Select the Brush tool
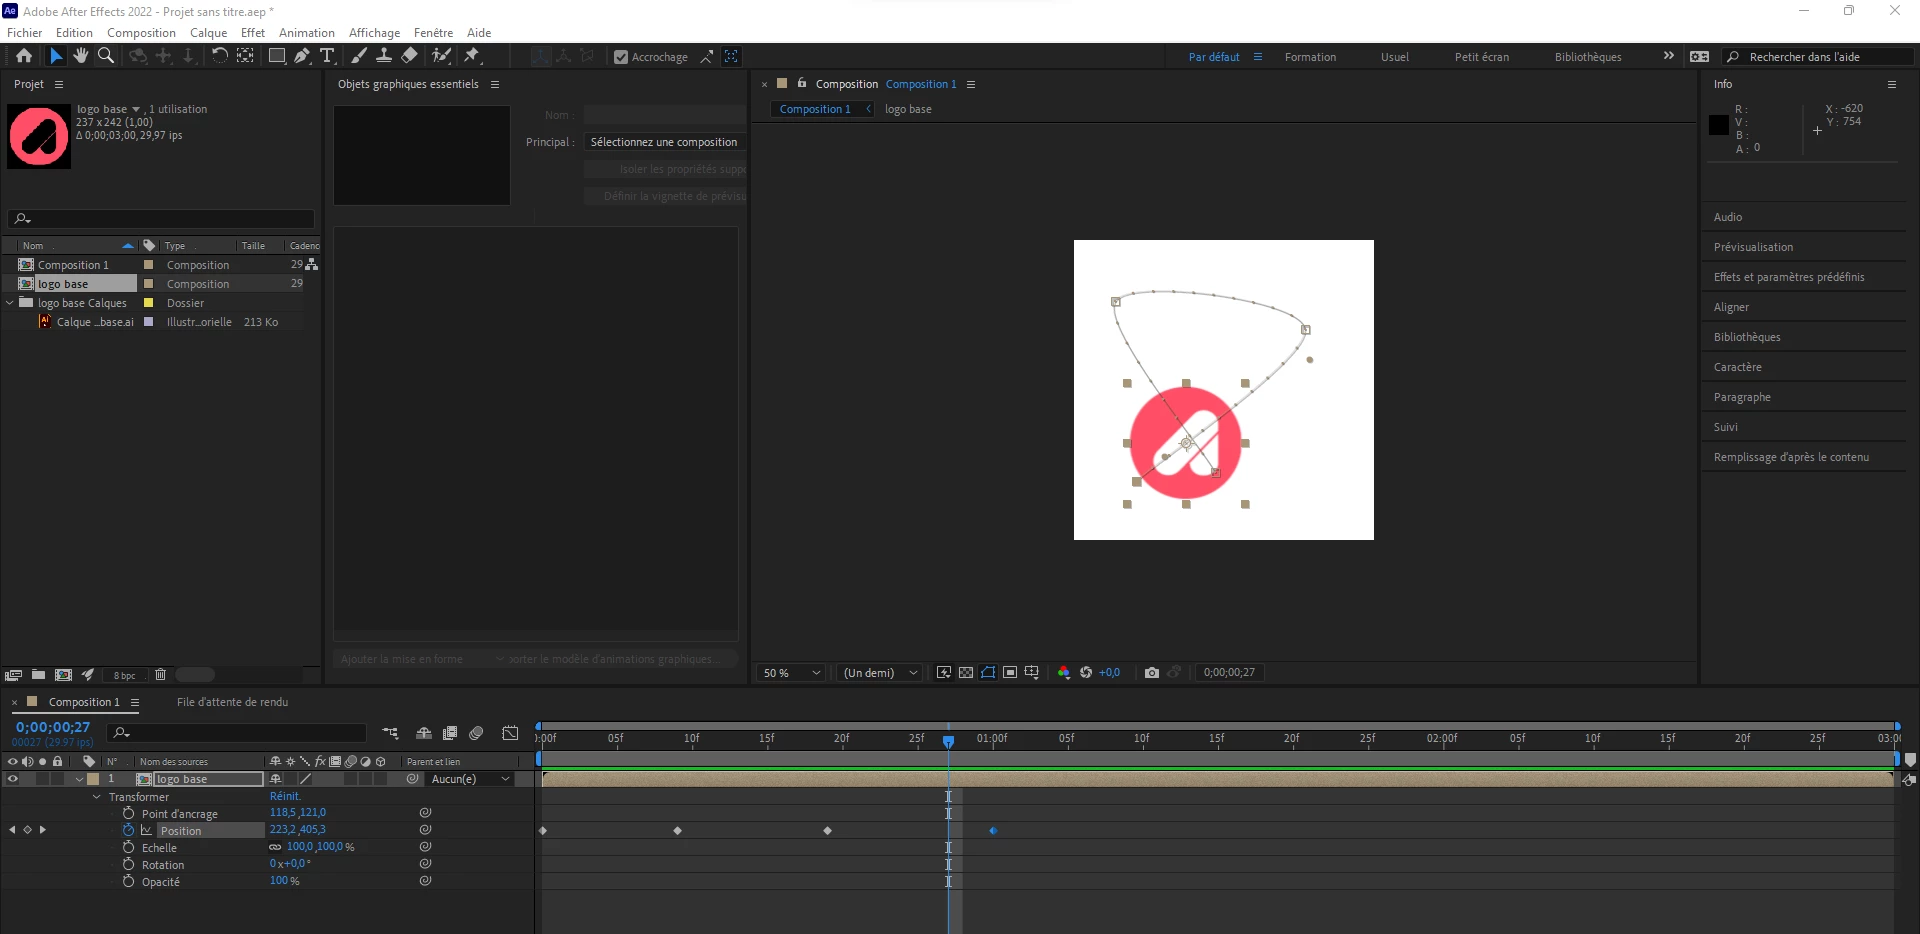This screenshot has width=1920, height=934. [359, 56]
